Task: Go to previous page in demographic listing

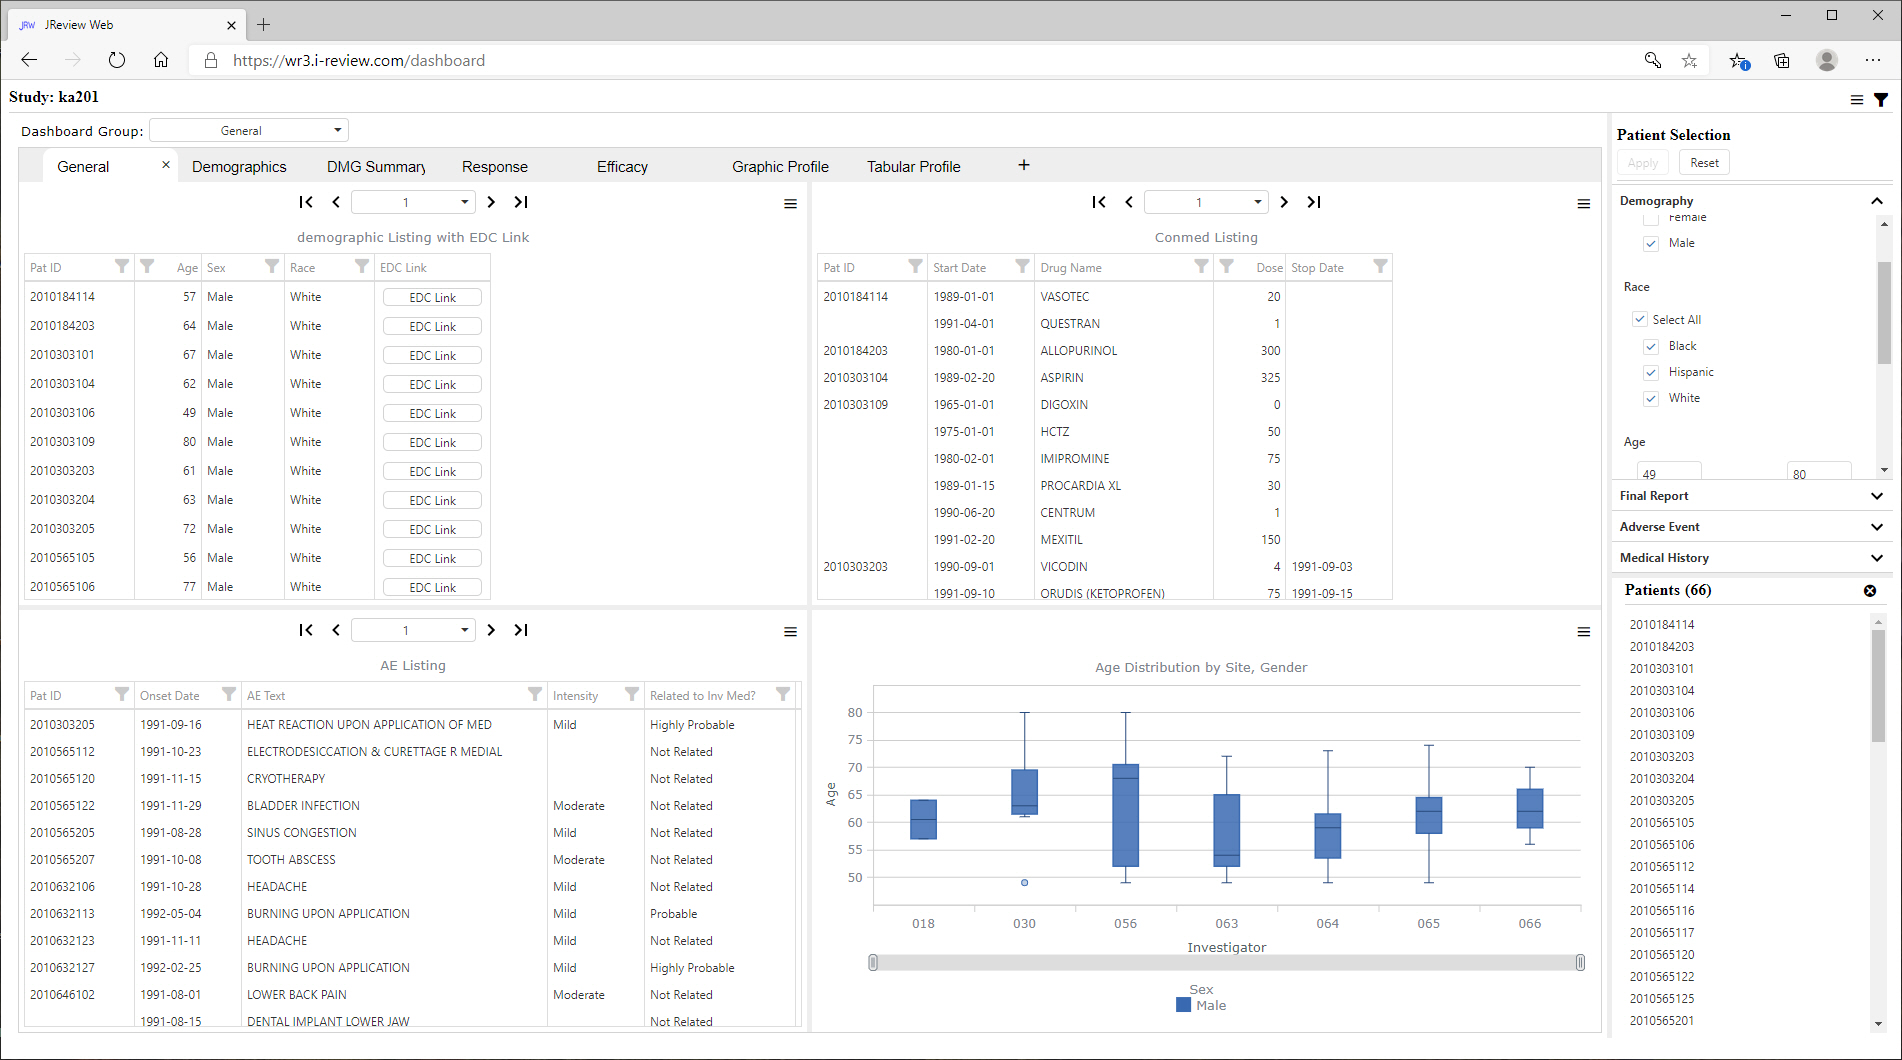Action: 336,202
